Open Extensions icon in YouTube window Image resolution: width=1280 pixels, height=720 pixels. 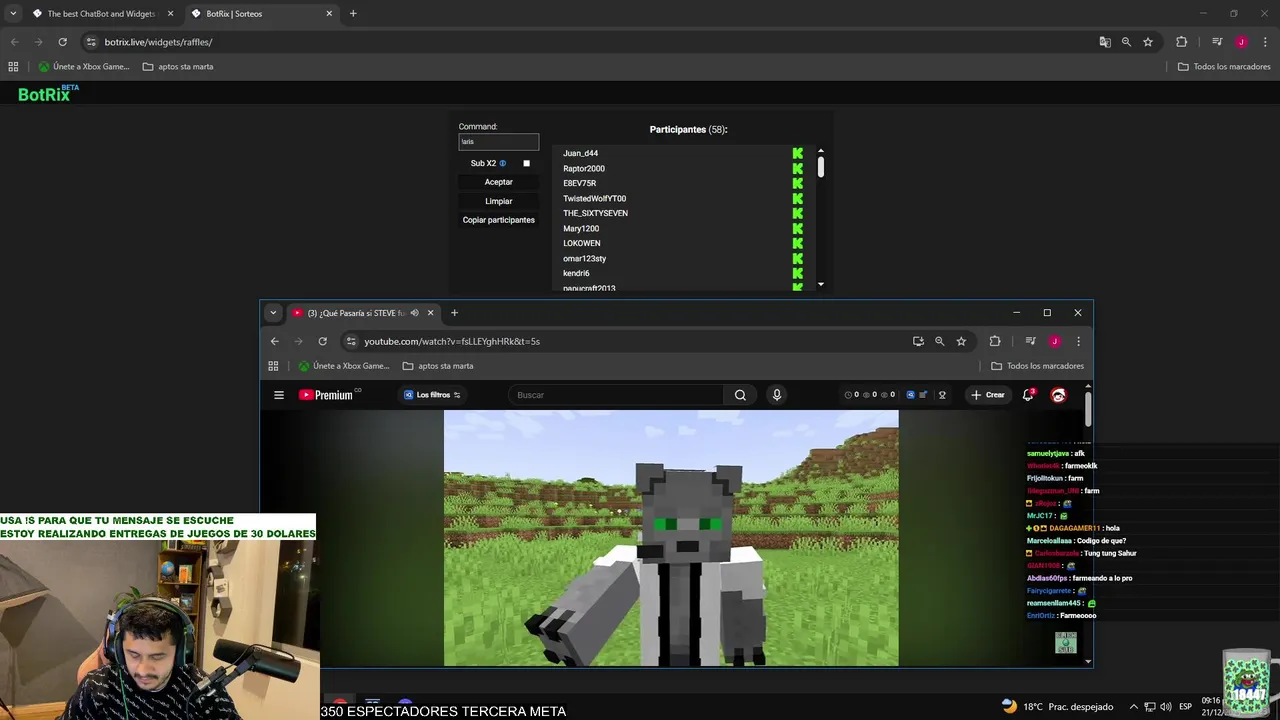pyautogui.click(x=994, y=341)
